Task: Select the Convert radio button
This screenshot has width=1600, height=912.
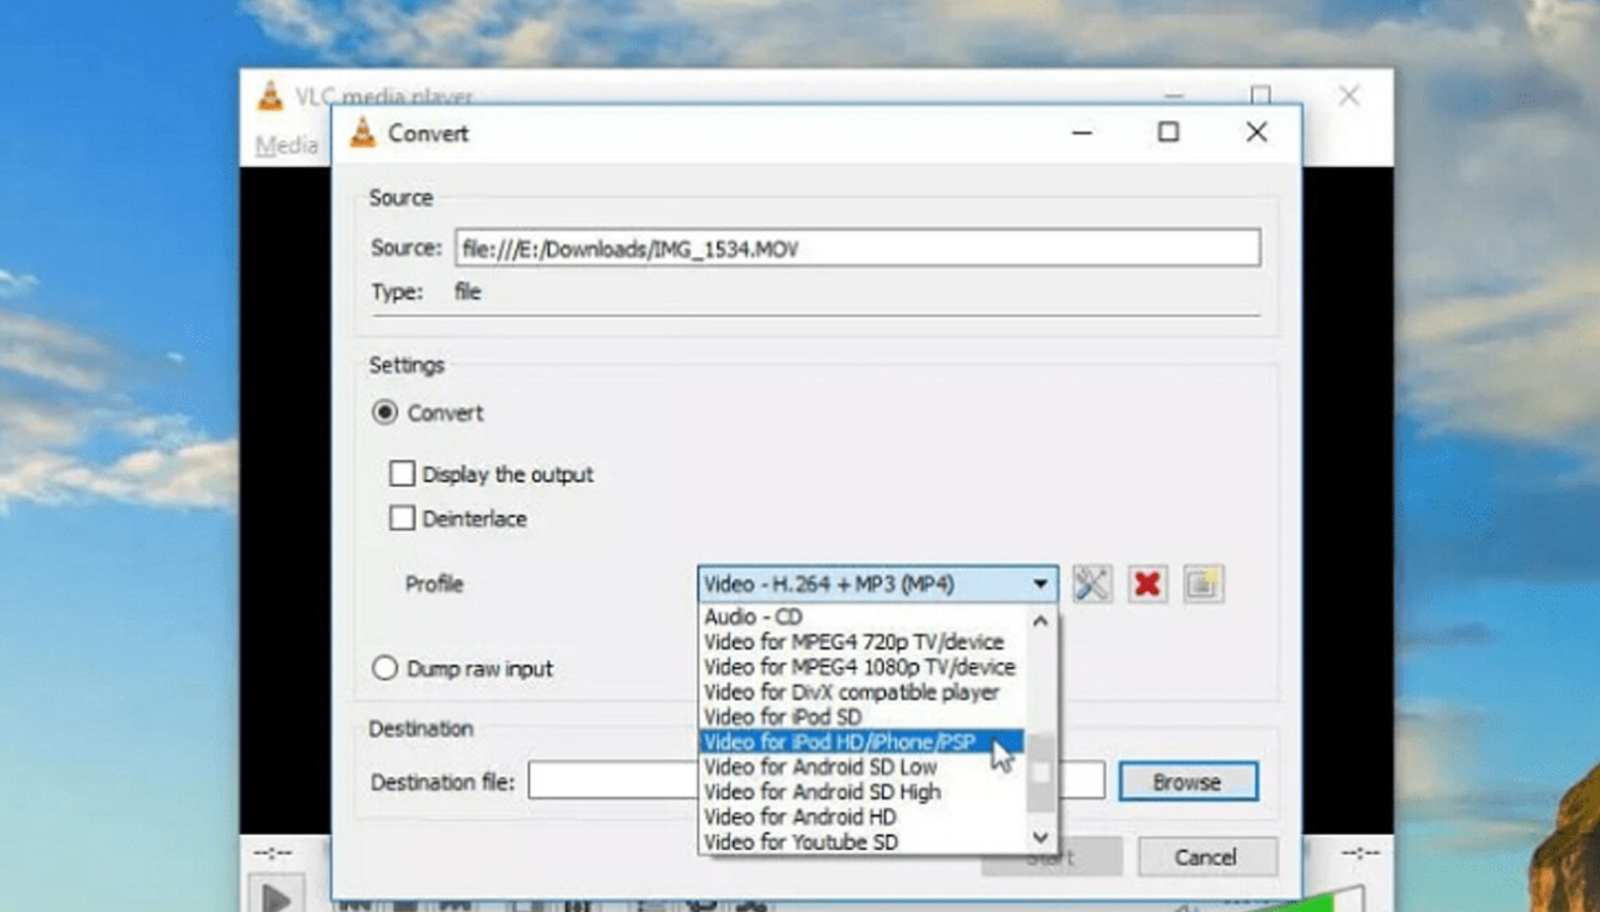Action: [385, 413]
